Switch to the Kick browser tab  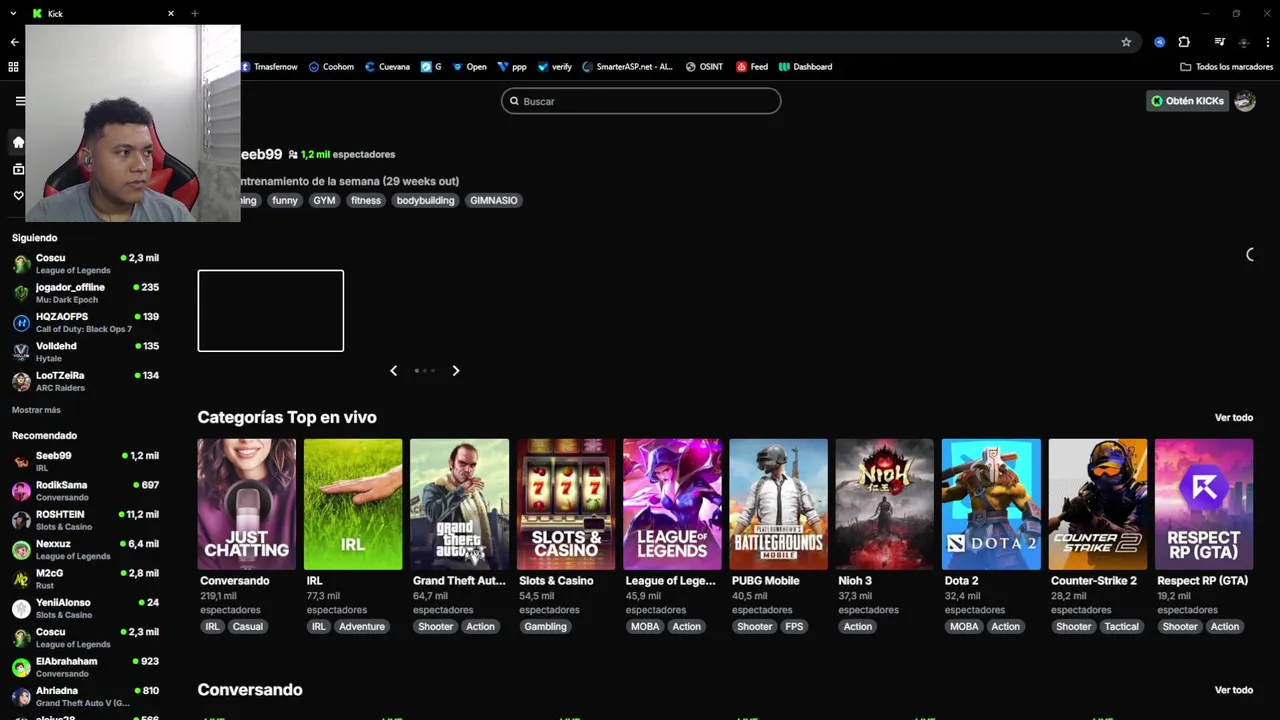coord(103,14)
